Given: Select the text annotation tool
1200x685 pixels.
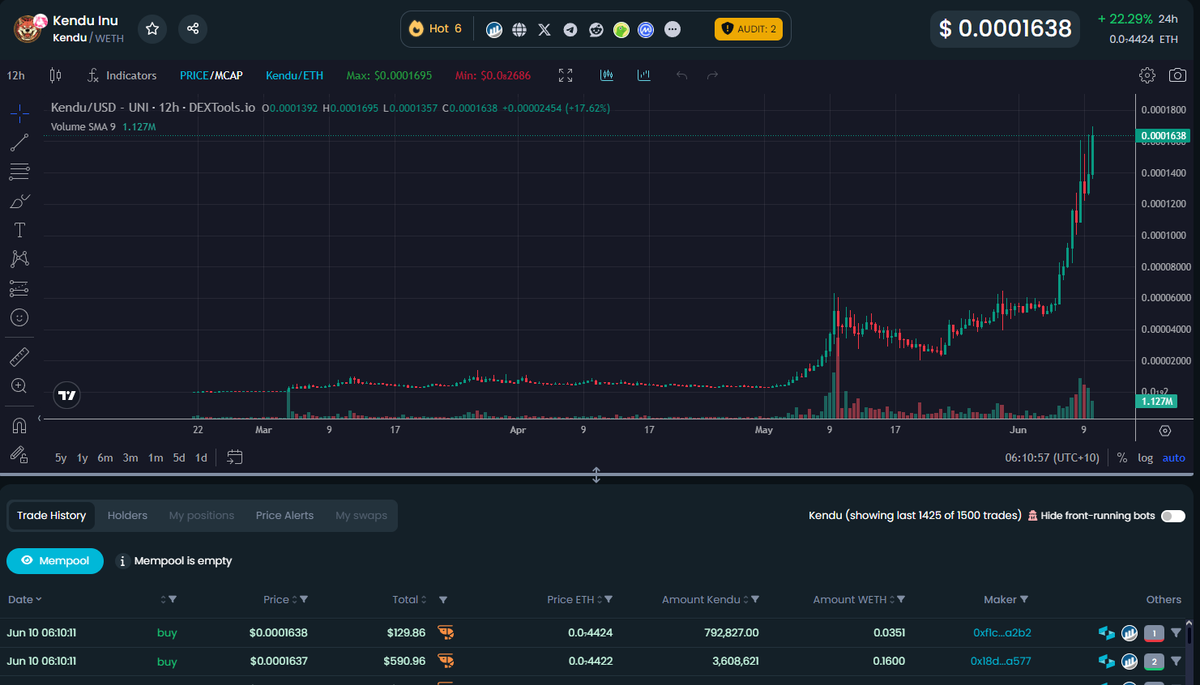Looking at the screenshot, I should [x=19, y=230].
